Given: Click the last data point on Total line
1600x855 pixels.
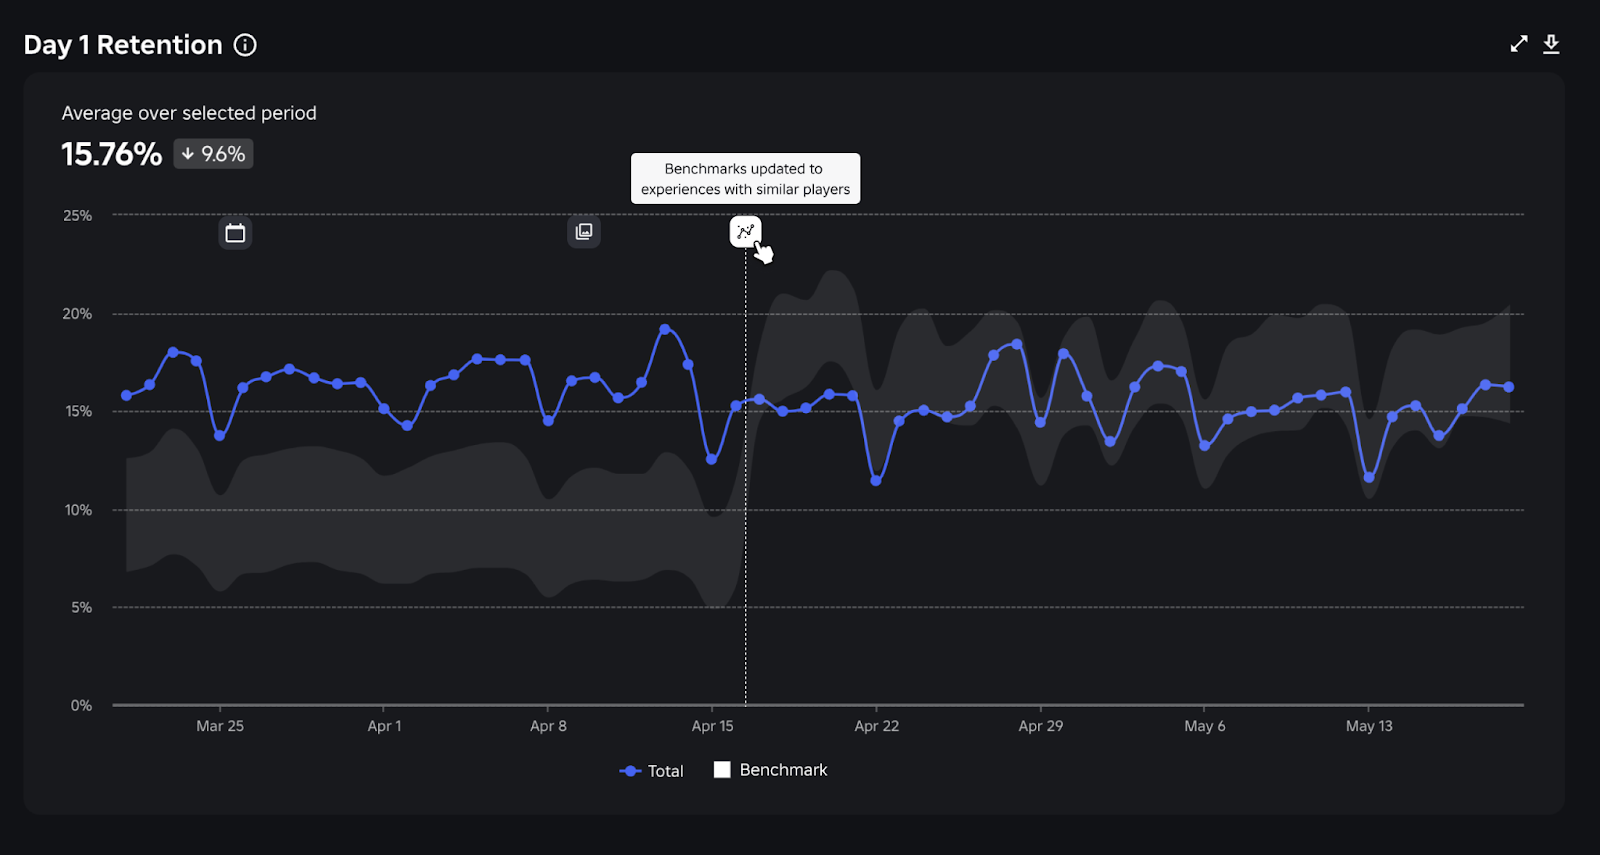Looking at the screenshot, I should click(x=1509, y=387).
